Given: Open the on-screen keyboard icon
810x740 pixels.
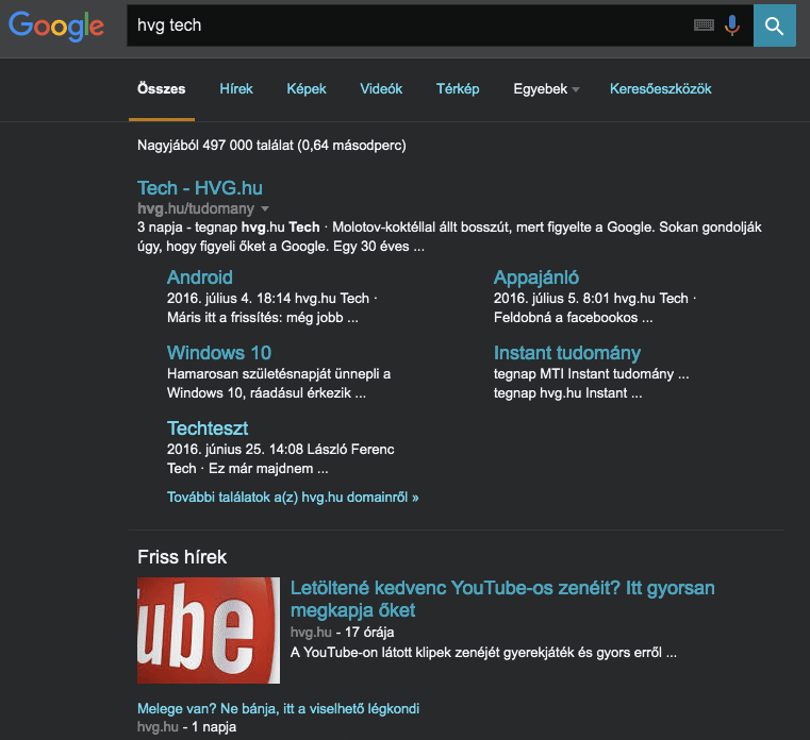Looking at the screenshot, I should pos(704,25).
